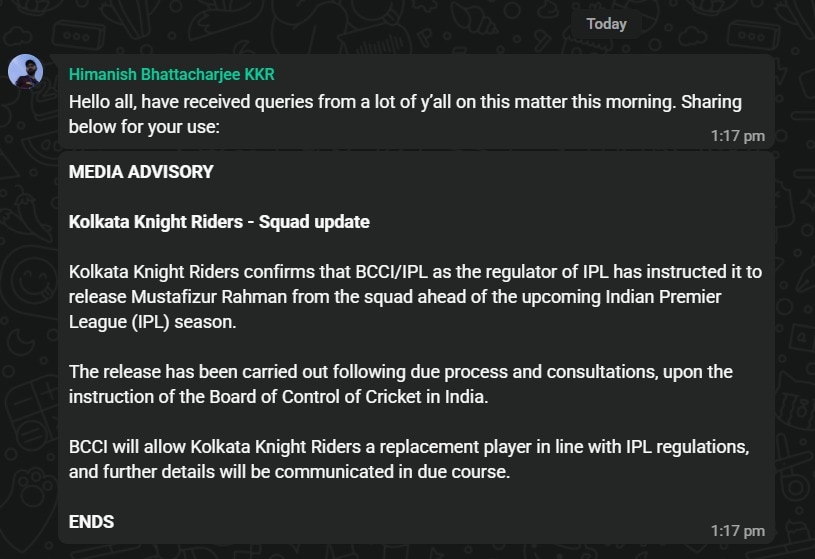The height and width of the screenshot is (559, 815).
Task: Click the ENDS text
Action: [x=91, y=522]
